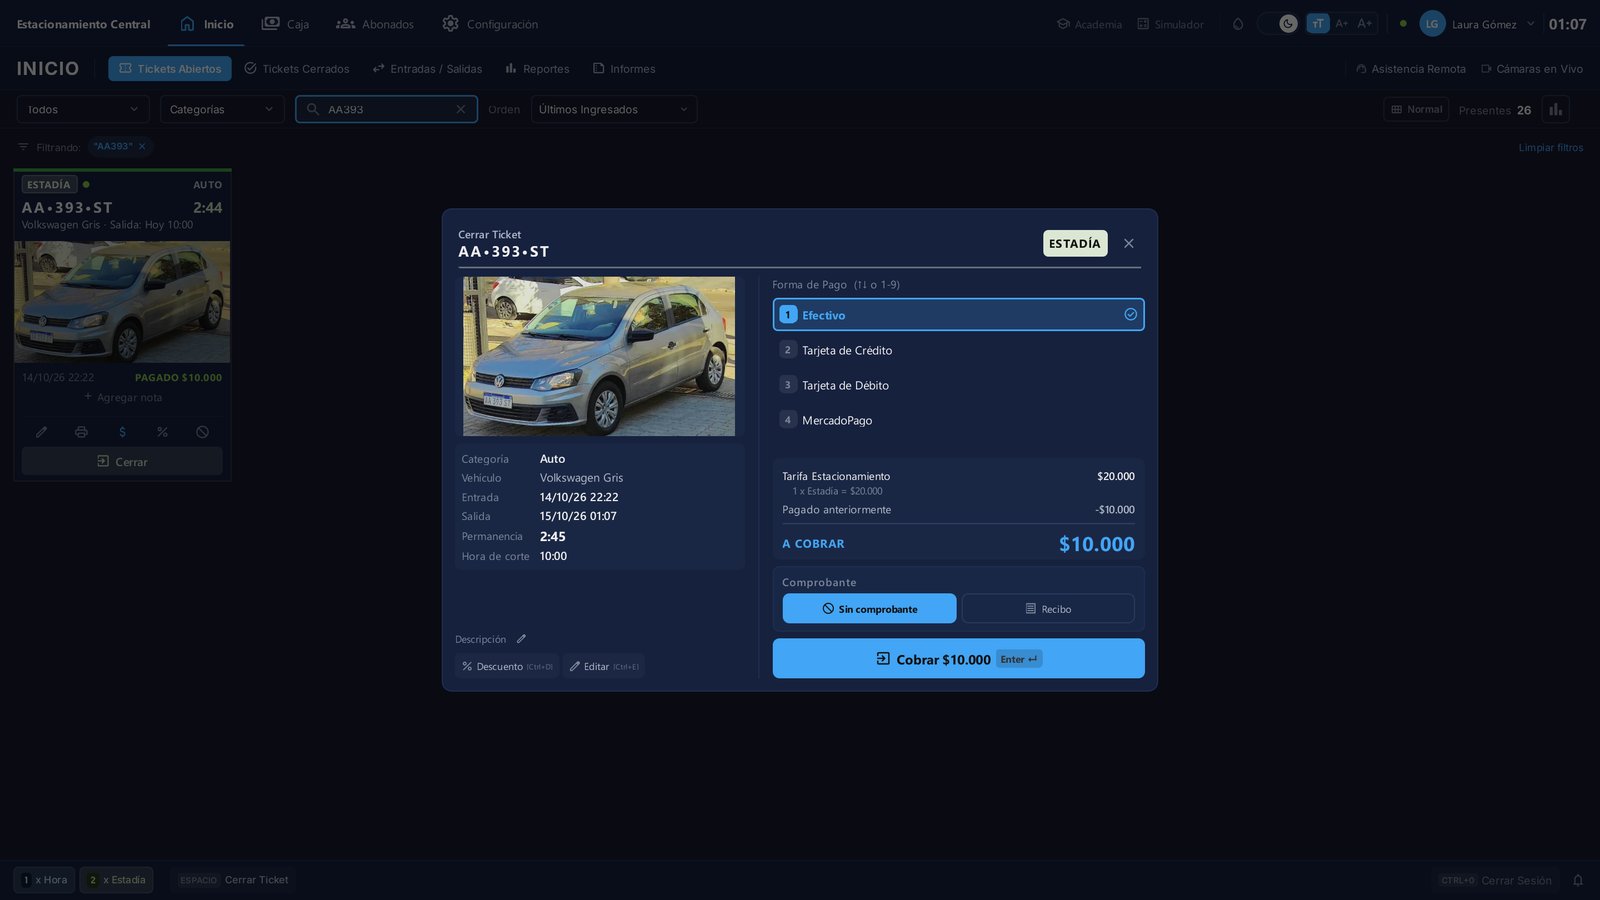1600x900 pixels.
Task: Open the Caja menu in top navigation
Action: tap(285, 24)
